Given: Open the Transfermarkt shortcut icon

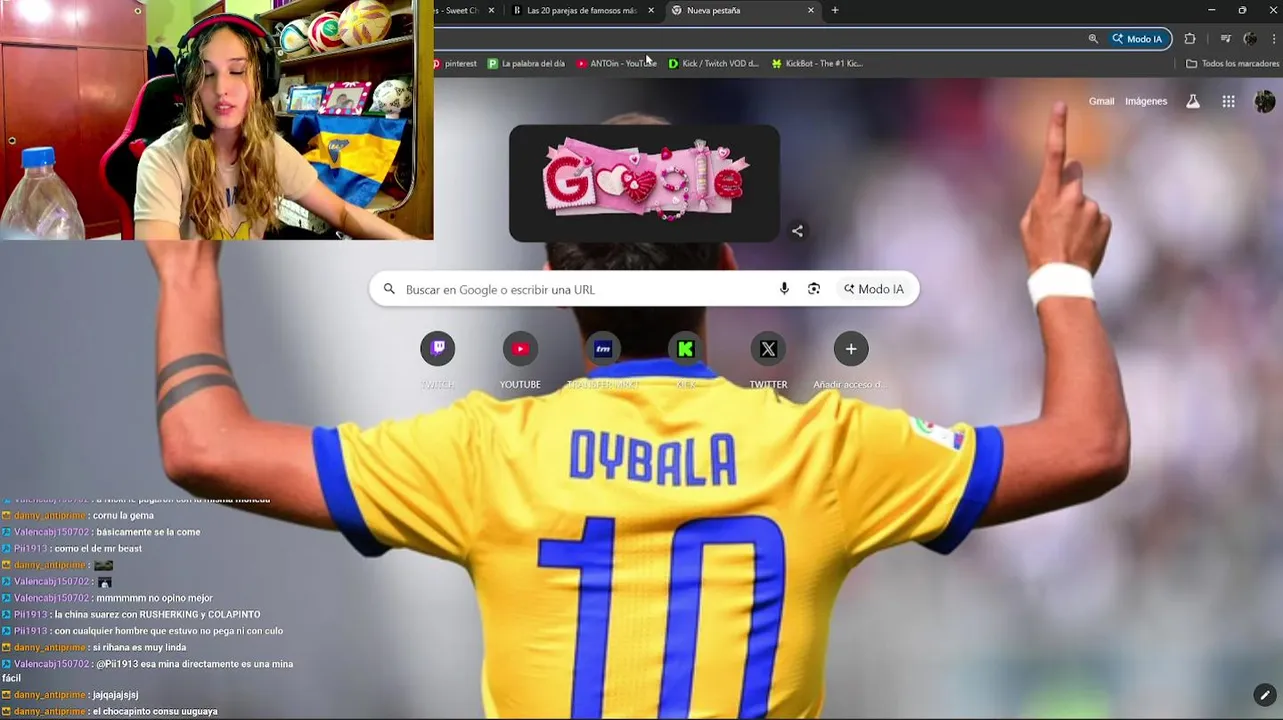Looking at the screenshot, I should pyautogui.click(x=603, y=349).
